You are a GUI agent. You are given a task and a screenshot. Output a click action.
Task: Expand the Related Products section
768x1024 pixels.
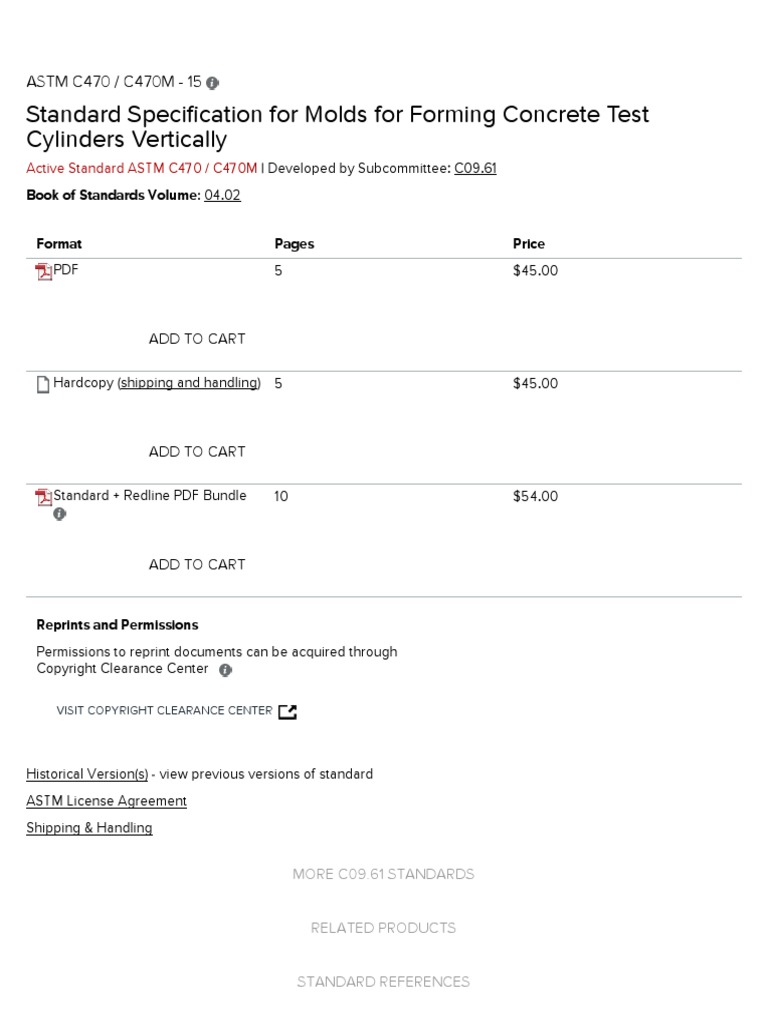pyautogui.click(x=383, y=928)
